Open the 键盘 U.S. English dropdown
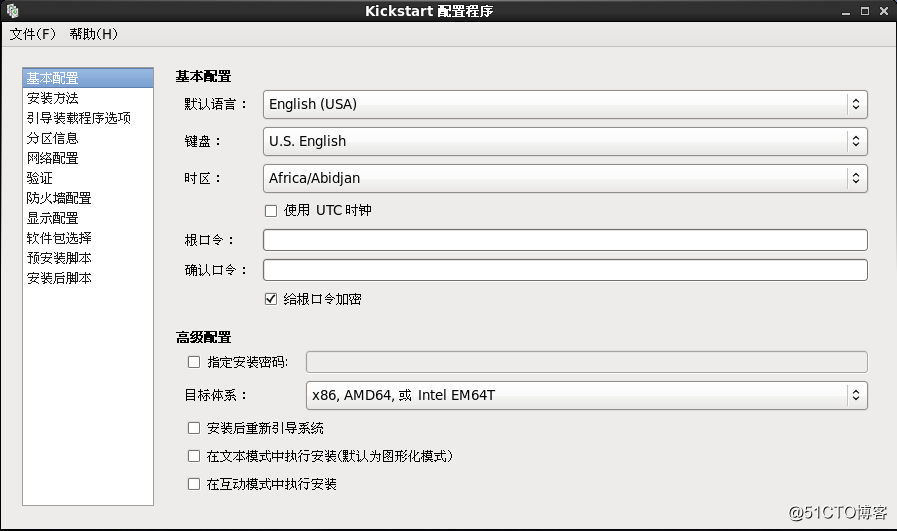897x531 pixels. tap(565, 141)
